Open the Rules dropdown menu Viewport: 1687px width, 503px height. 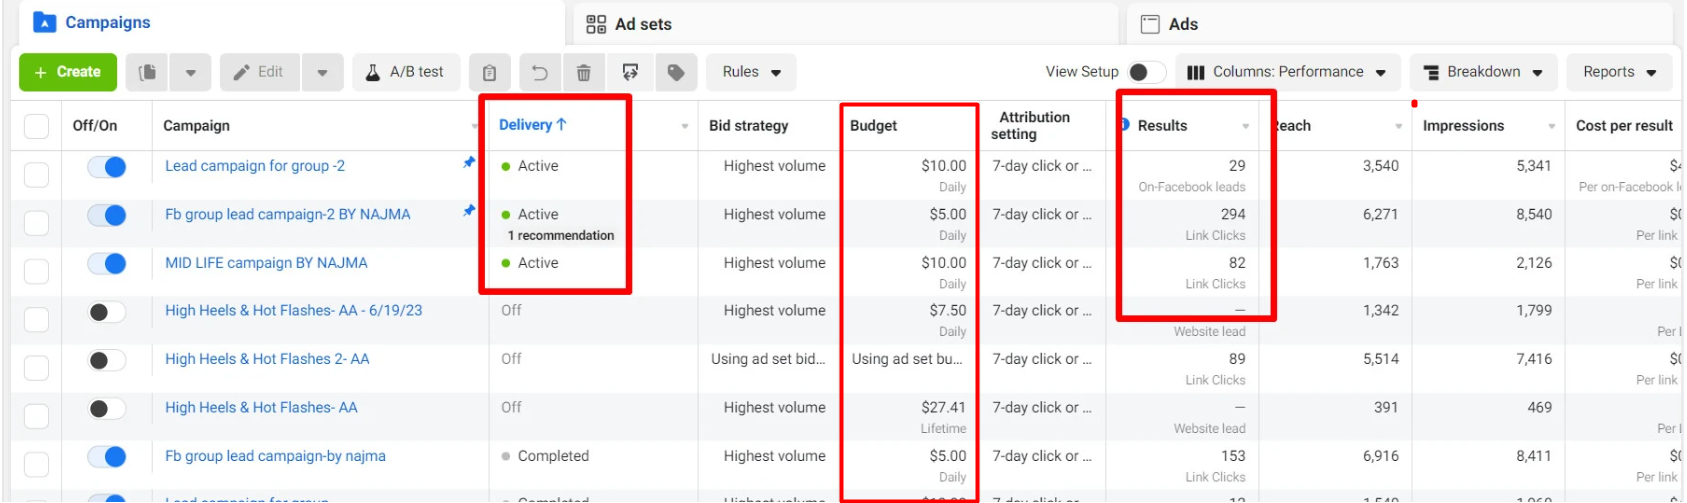[751, 72]
